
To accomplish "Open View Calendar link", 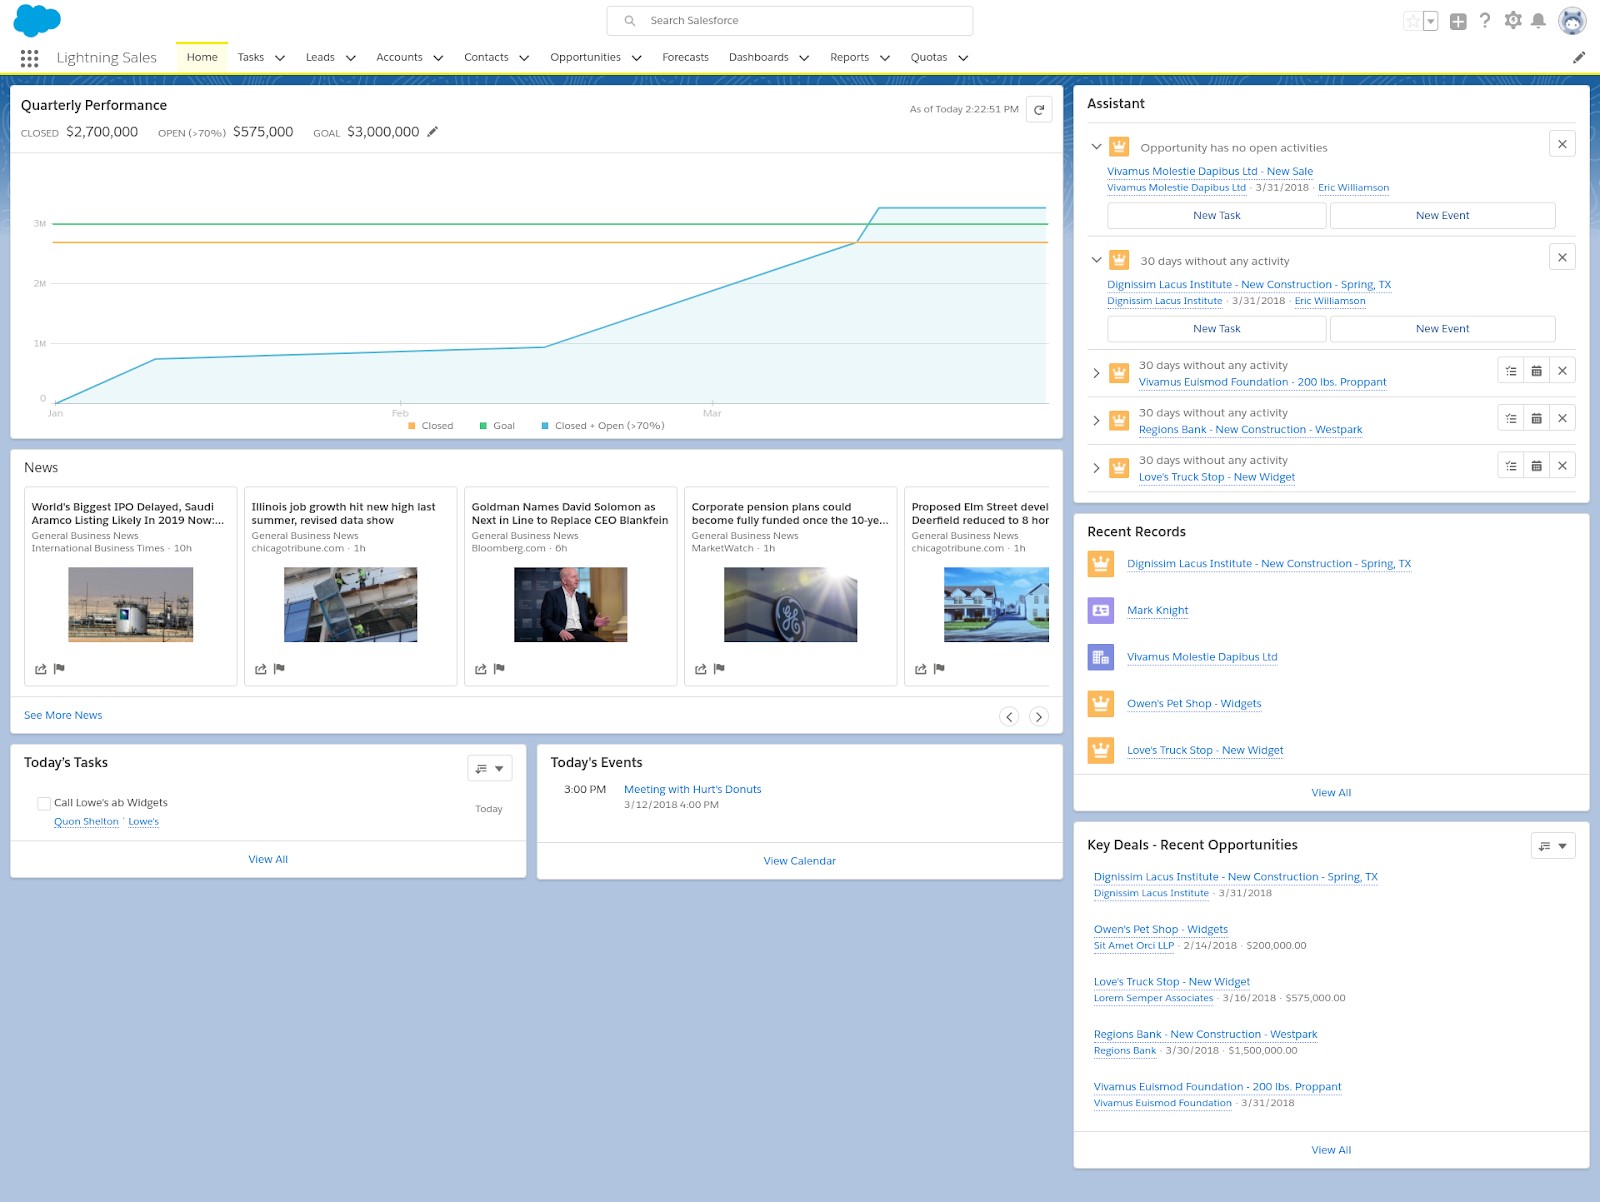I will [799, 860].
